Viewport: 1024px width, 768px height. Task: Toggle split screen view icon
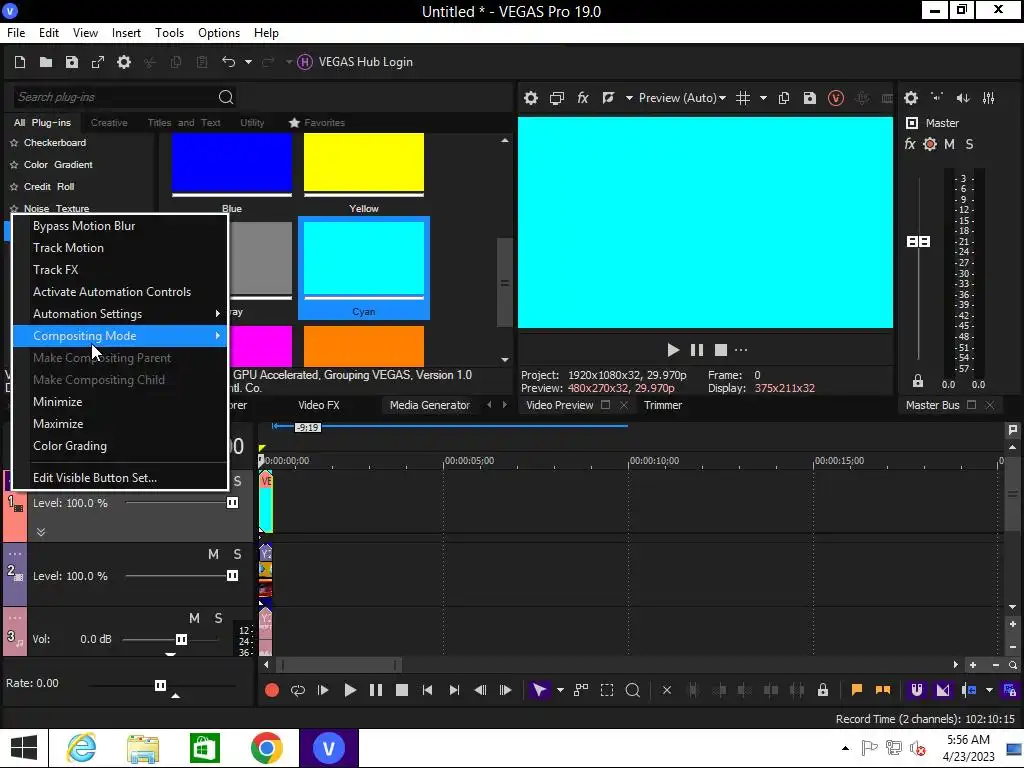(609, 98)
